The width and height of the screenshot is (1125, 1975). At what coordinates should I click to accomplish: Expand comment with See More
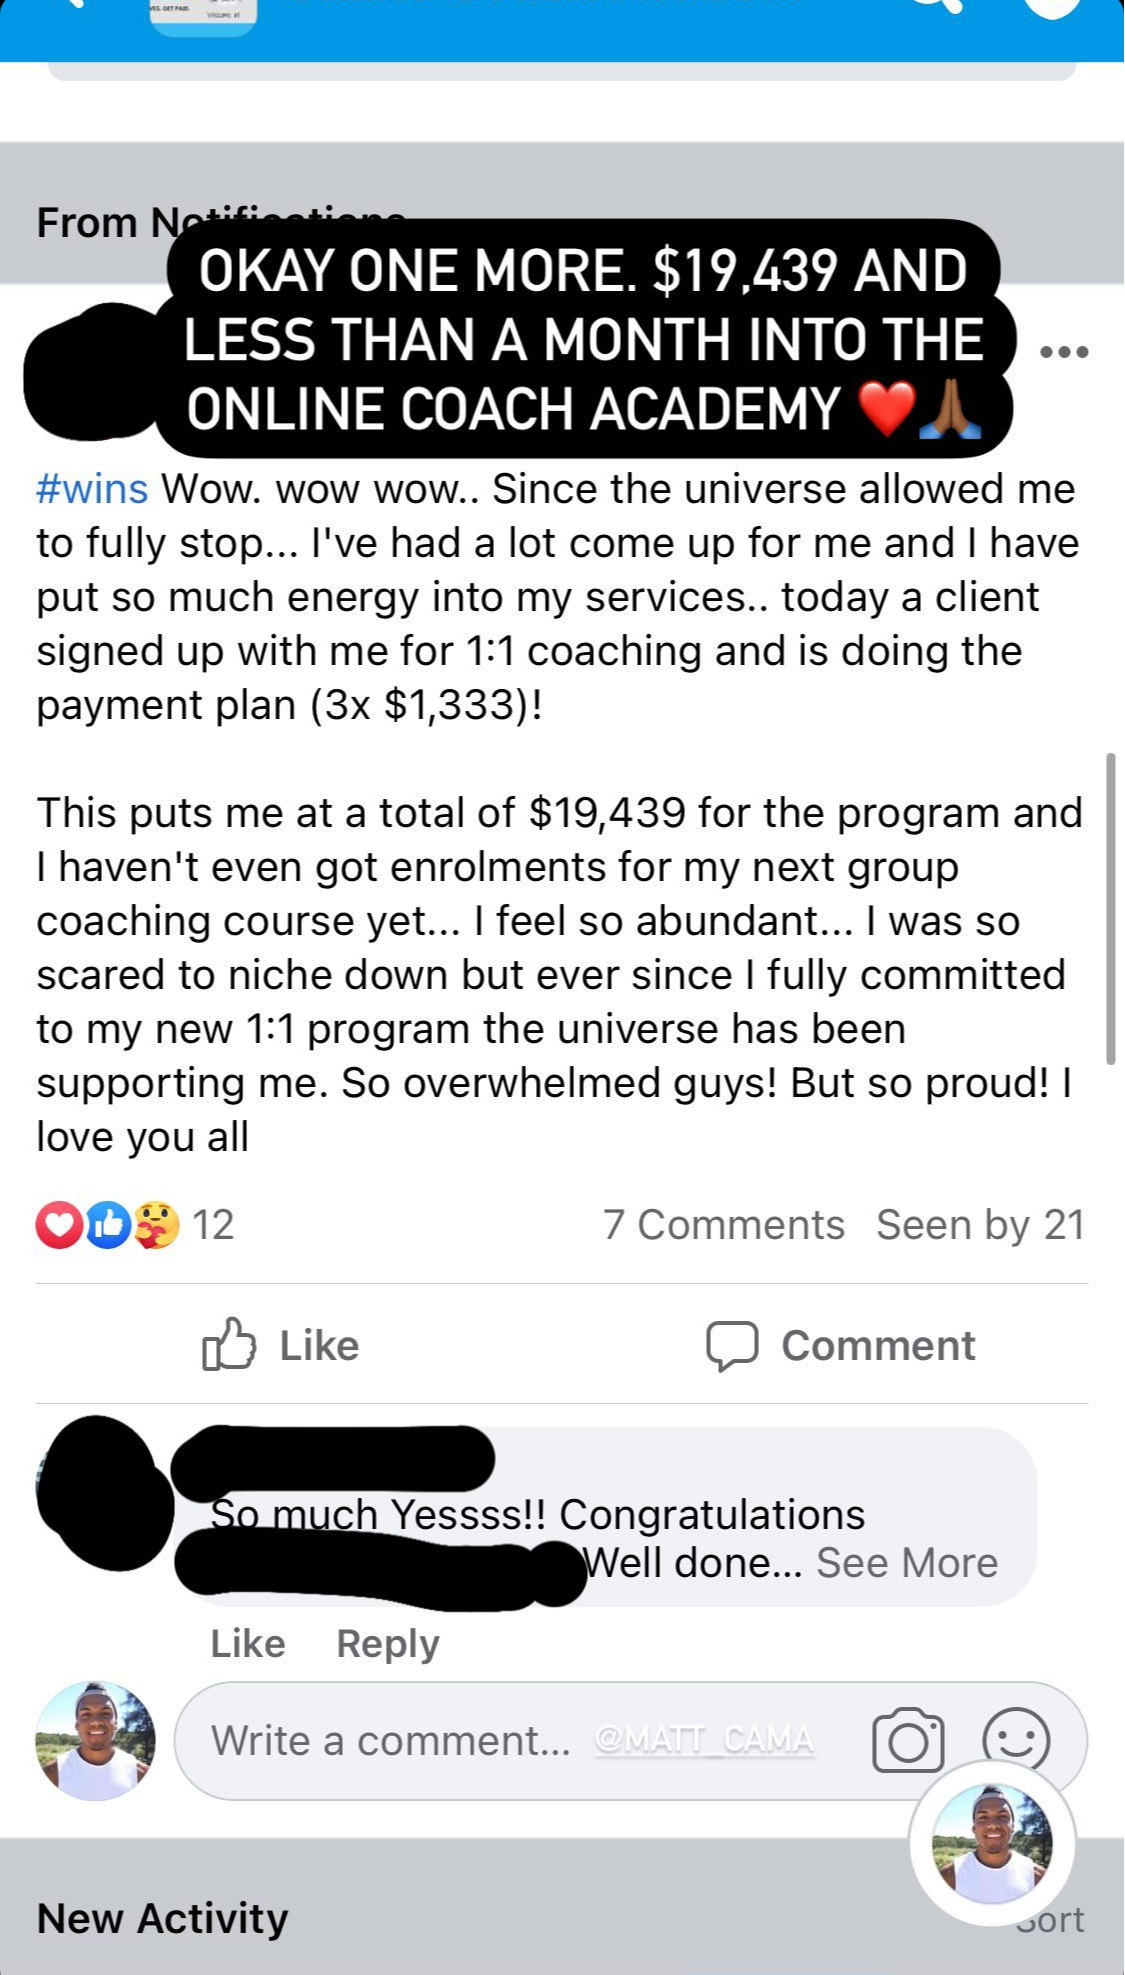click(x=907, y=1563)
